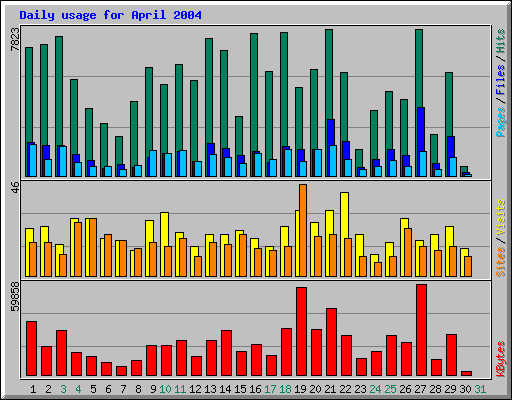512x400 pixels.
Task: Select day 22 on the x-axis
Action: [x=345, y=389]
